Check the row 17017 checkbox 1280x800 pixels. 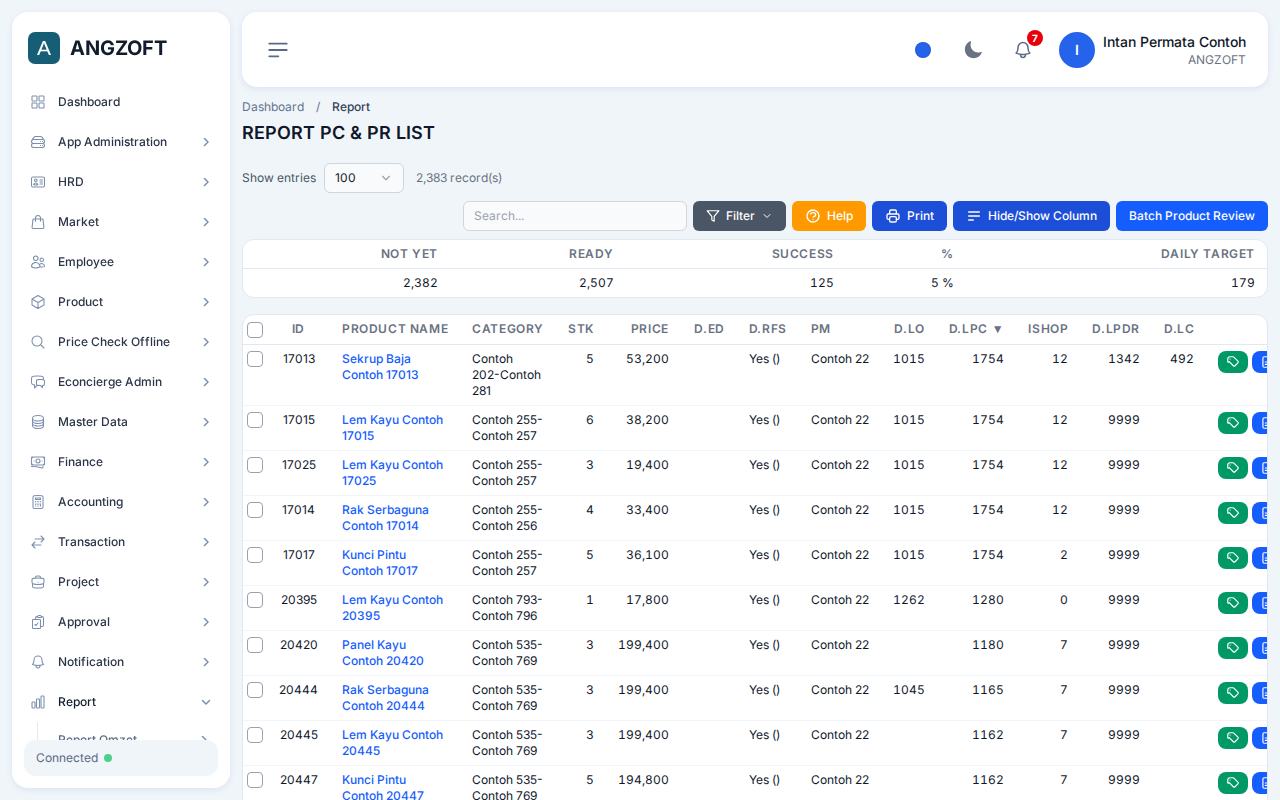(255, 555)
